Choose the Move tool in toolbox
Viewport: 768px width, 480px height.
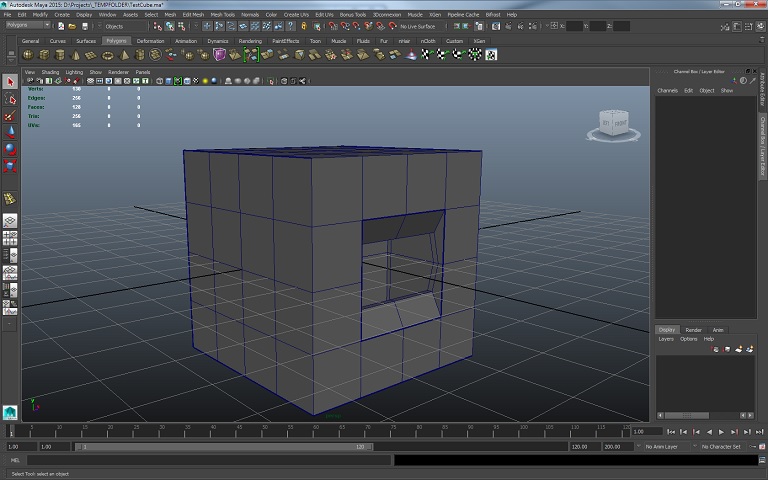[x=10, y=132]
